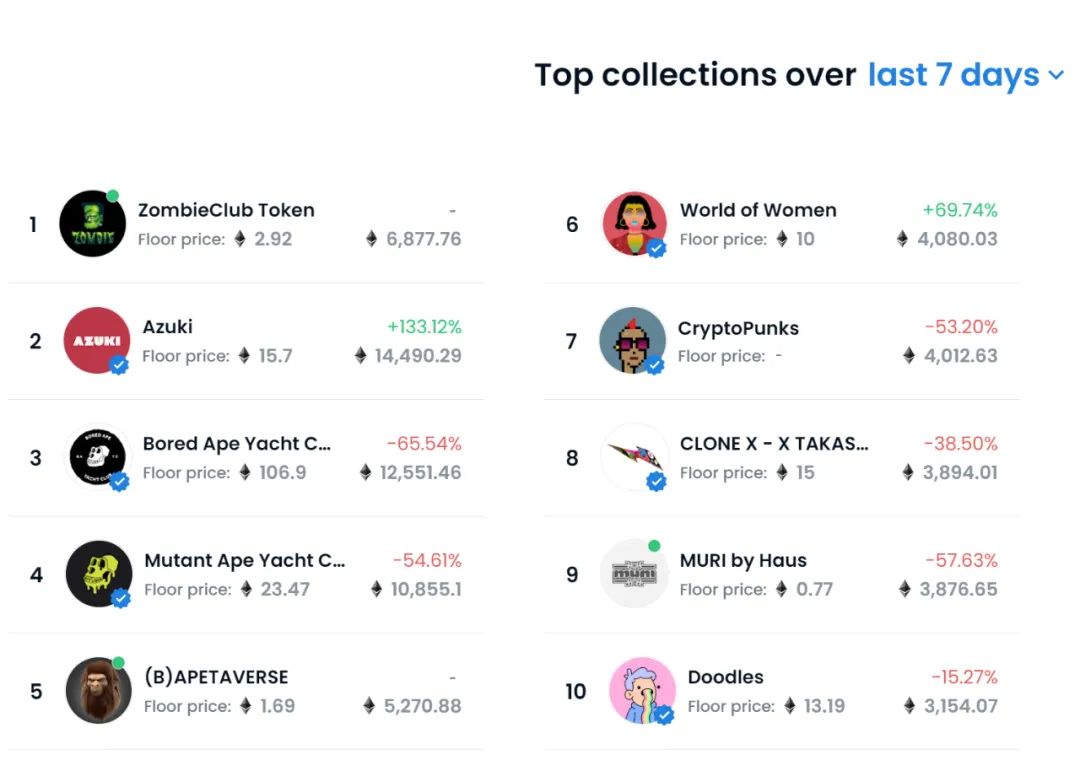Select Bored Ape Yacht Club logo
Screen dimensions: 1080x771
[97, 457]
